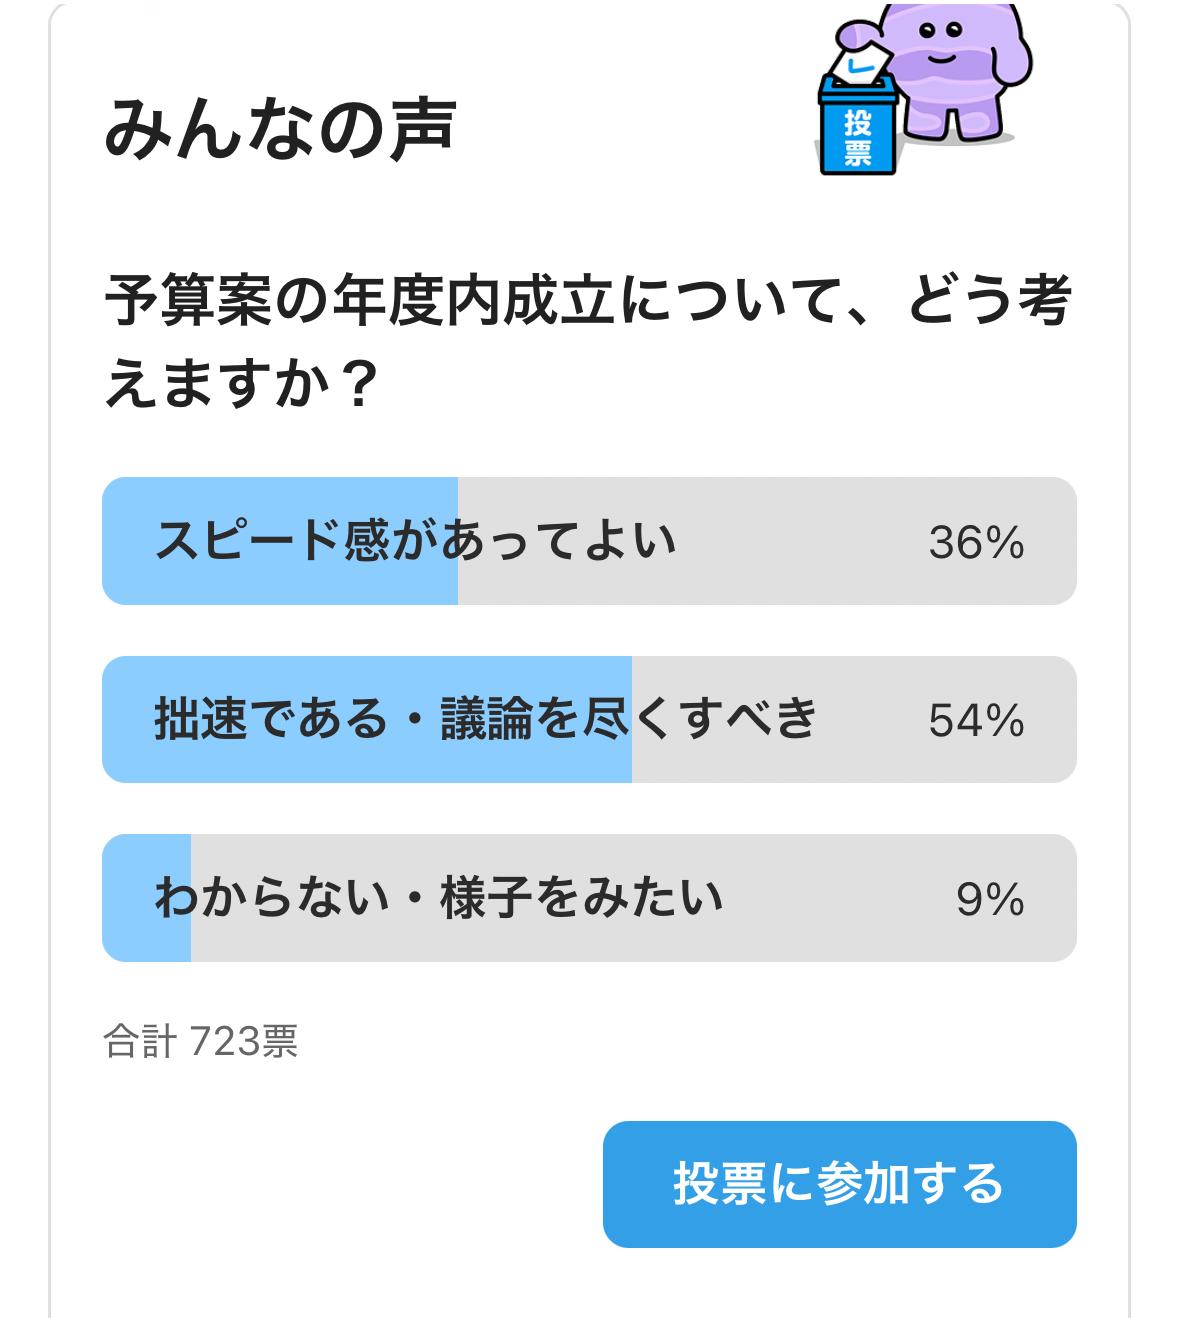The image size is (1179, 1318).
Task: Pick the わからない・様子をみたい option
Action: 438,897
